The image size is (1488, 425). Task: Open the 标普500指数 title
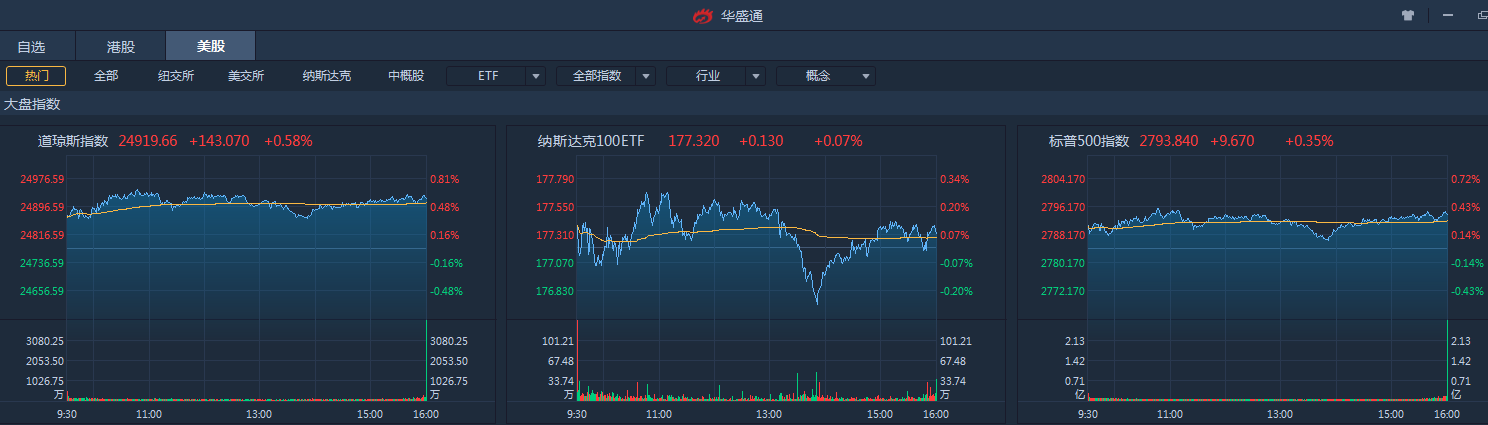(1089, 141)
